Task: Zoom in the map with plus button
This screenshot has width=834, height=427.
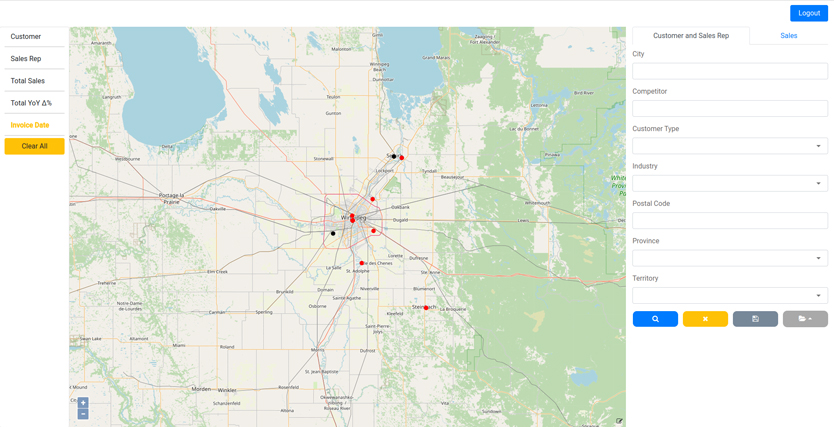Action: (x=83, y=403)
